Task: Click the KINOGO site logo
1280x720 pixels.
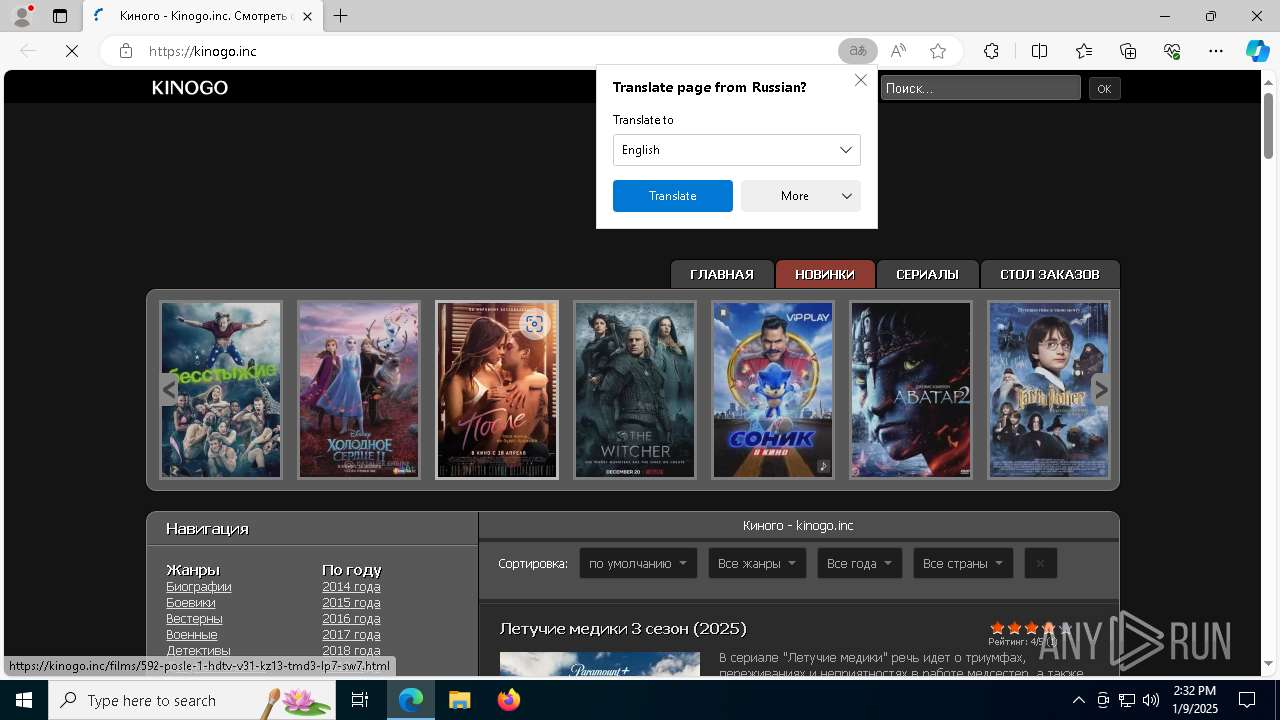Action: pyautogui.click(x=190, y=88)
